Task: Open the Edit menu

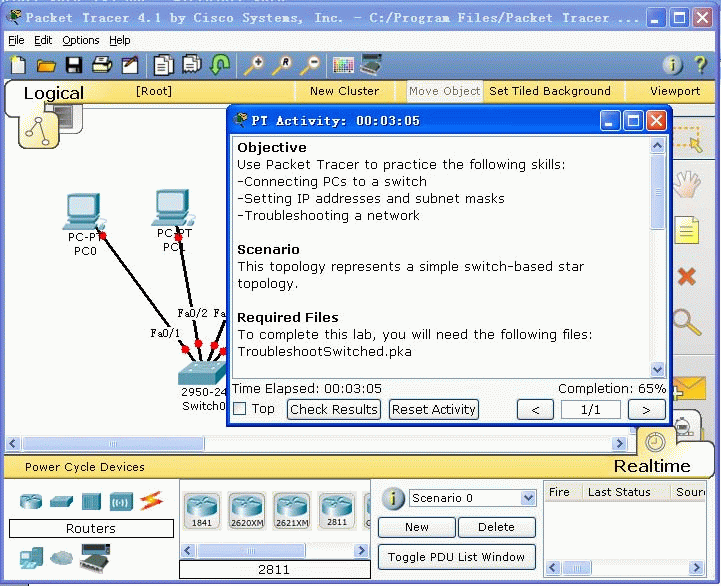Action: 43,40
